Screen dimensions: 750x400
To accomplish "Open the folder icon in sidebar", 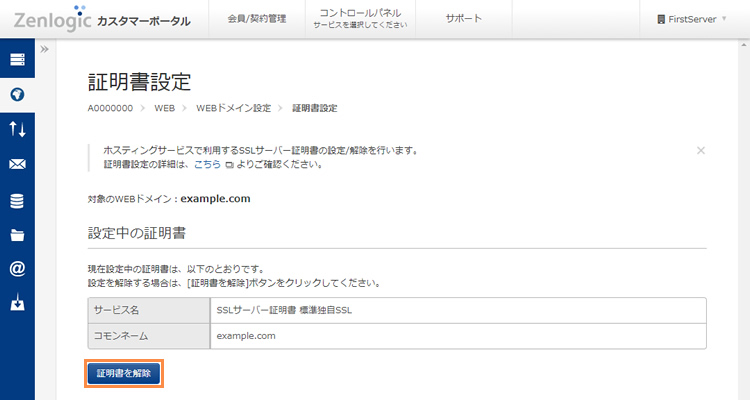I will tap(17, 235).
